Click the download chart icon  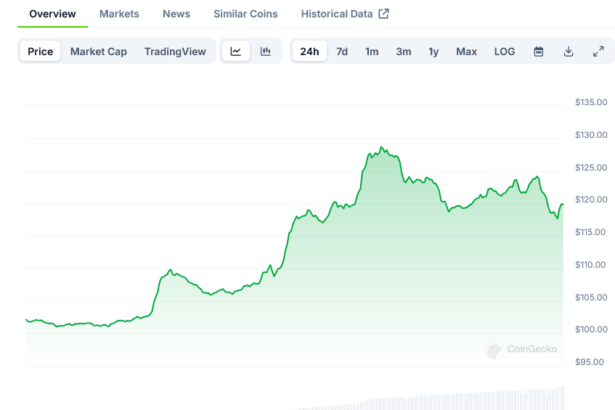(x=568, y=51)
